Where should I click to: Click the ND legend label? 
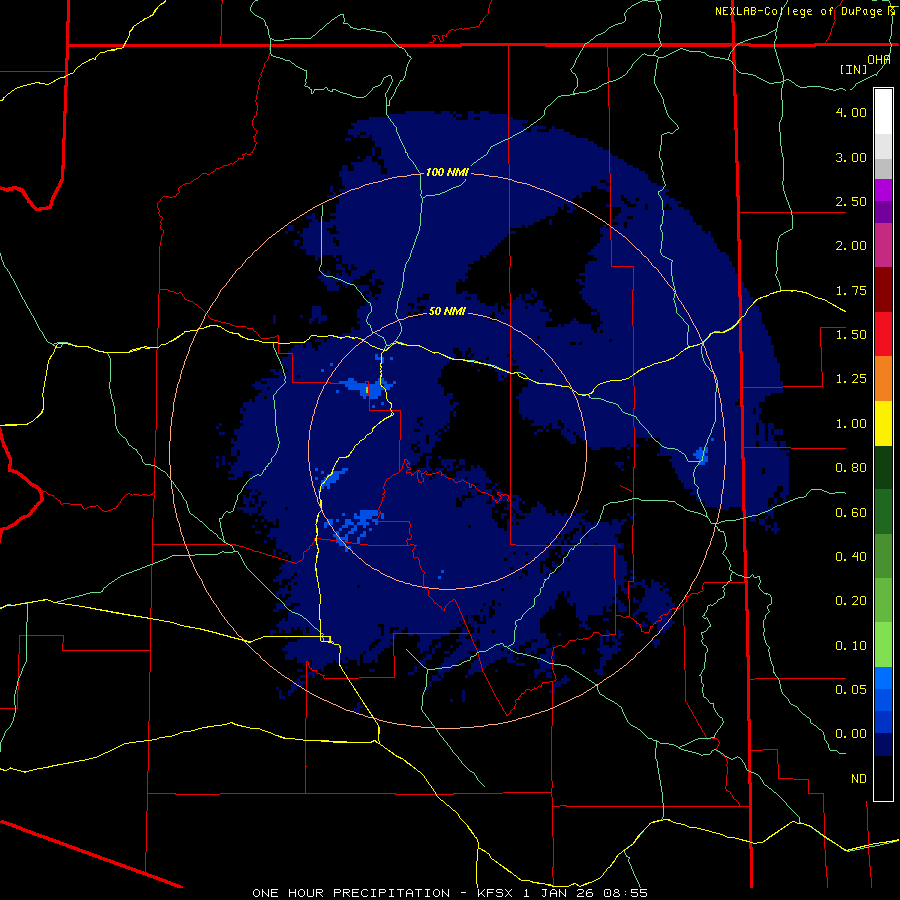[859, 779]
